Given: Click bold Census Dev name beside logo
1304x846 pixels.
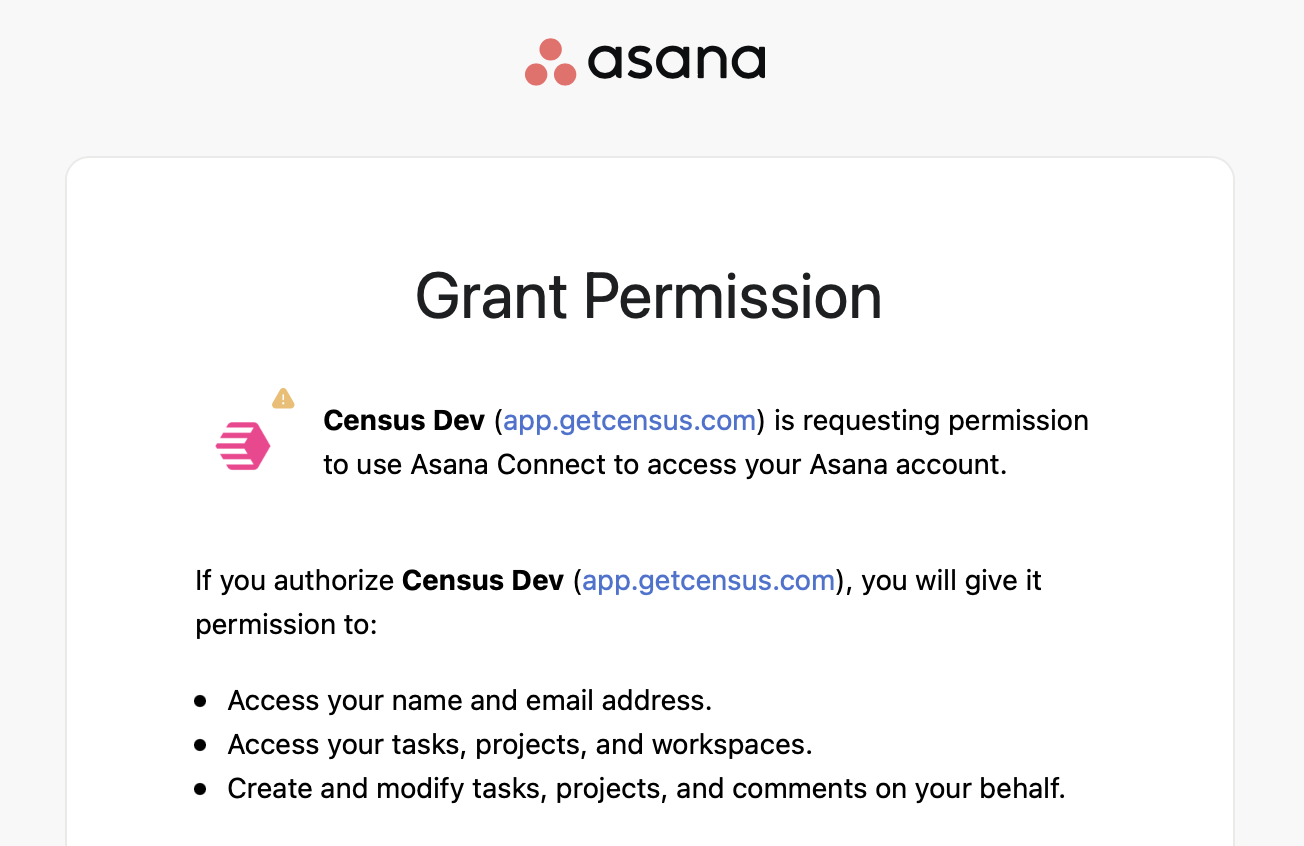Looking at the screenshot, I should (x=404, y=421).
